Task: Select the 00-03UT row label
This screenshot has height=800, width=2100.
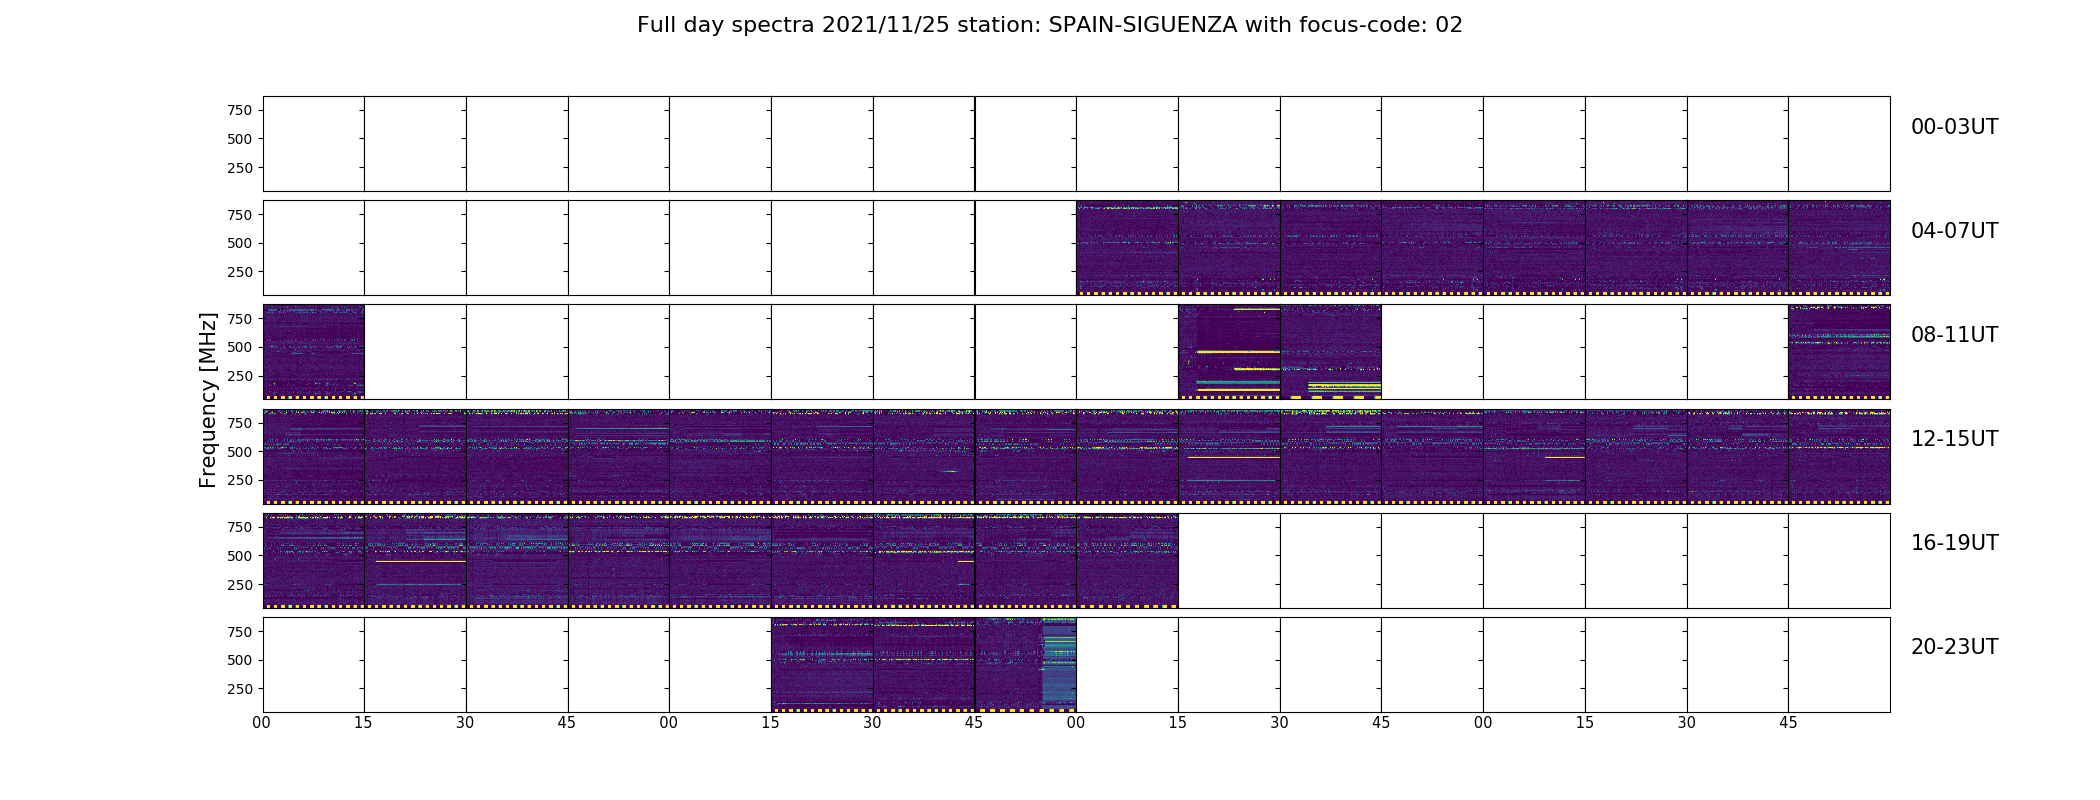Action: pyautogui.click(x=1954, y=127)
